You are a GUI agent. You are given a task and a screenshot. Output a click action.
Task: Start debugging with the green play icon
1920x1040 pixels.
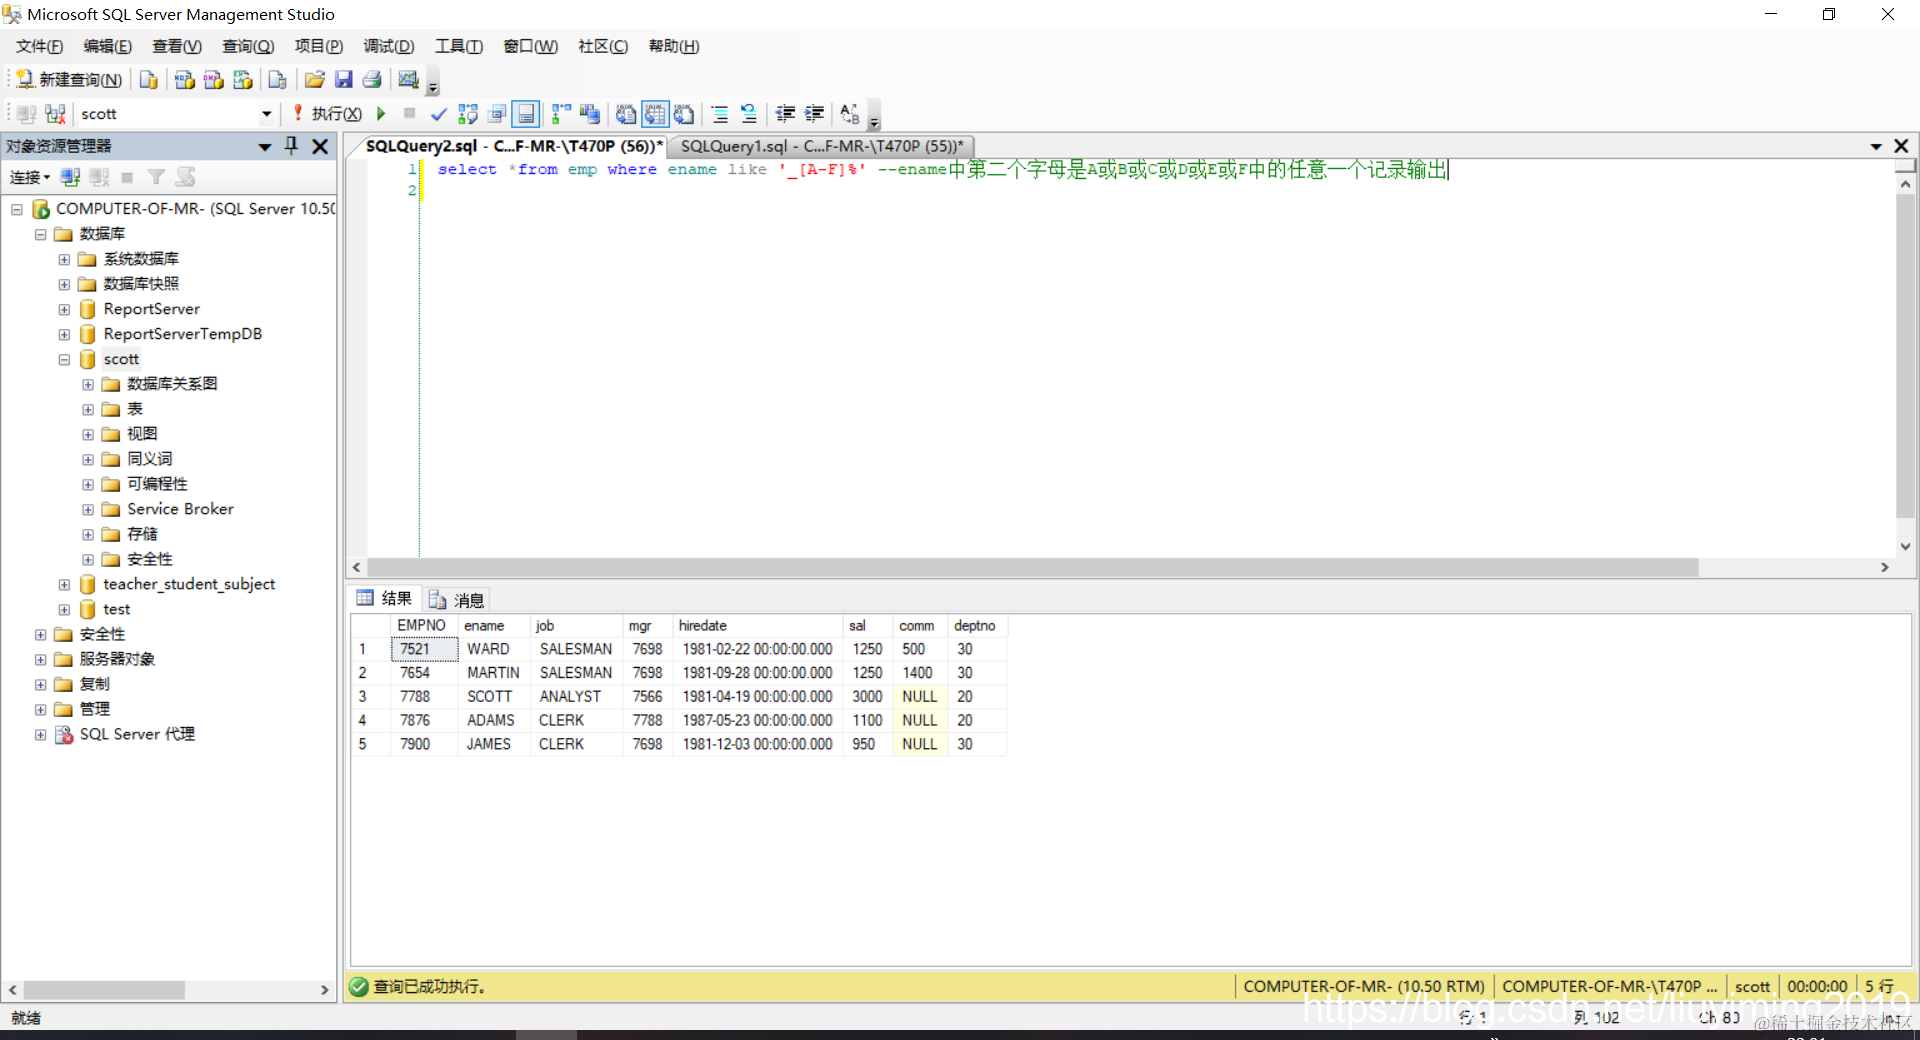(x=381, y=114)
